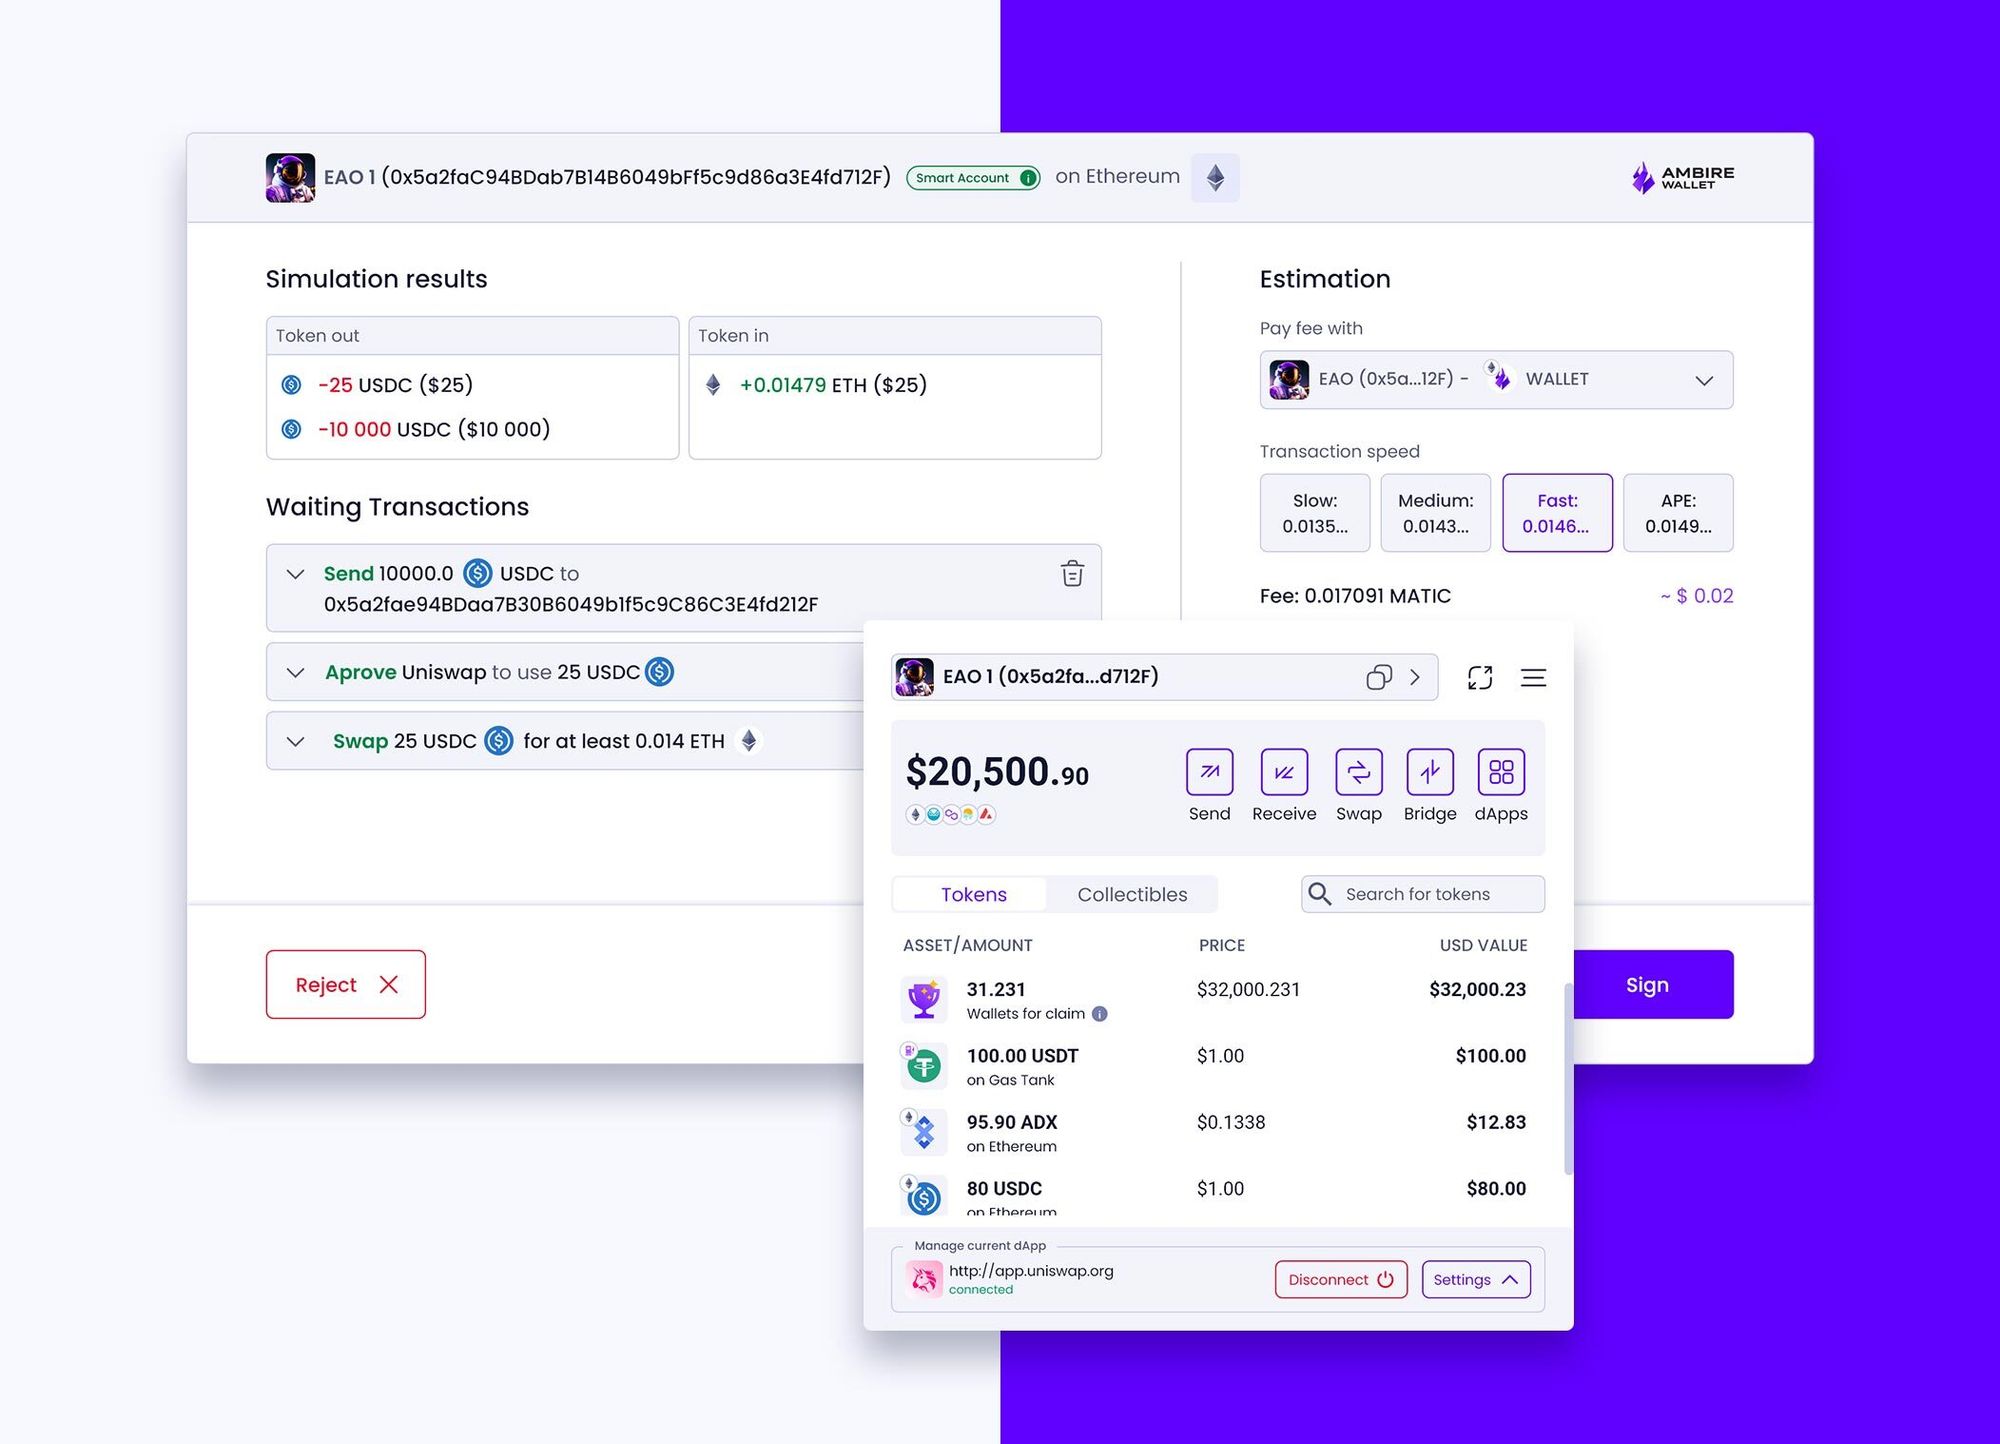Open the Bridge action icon
This screenshot has height=1444, width=2000.
pos(1430,771)
